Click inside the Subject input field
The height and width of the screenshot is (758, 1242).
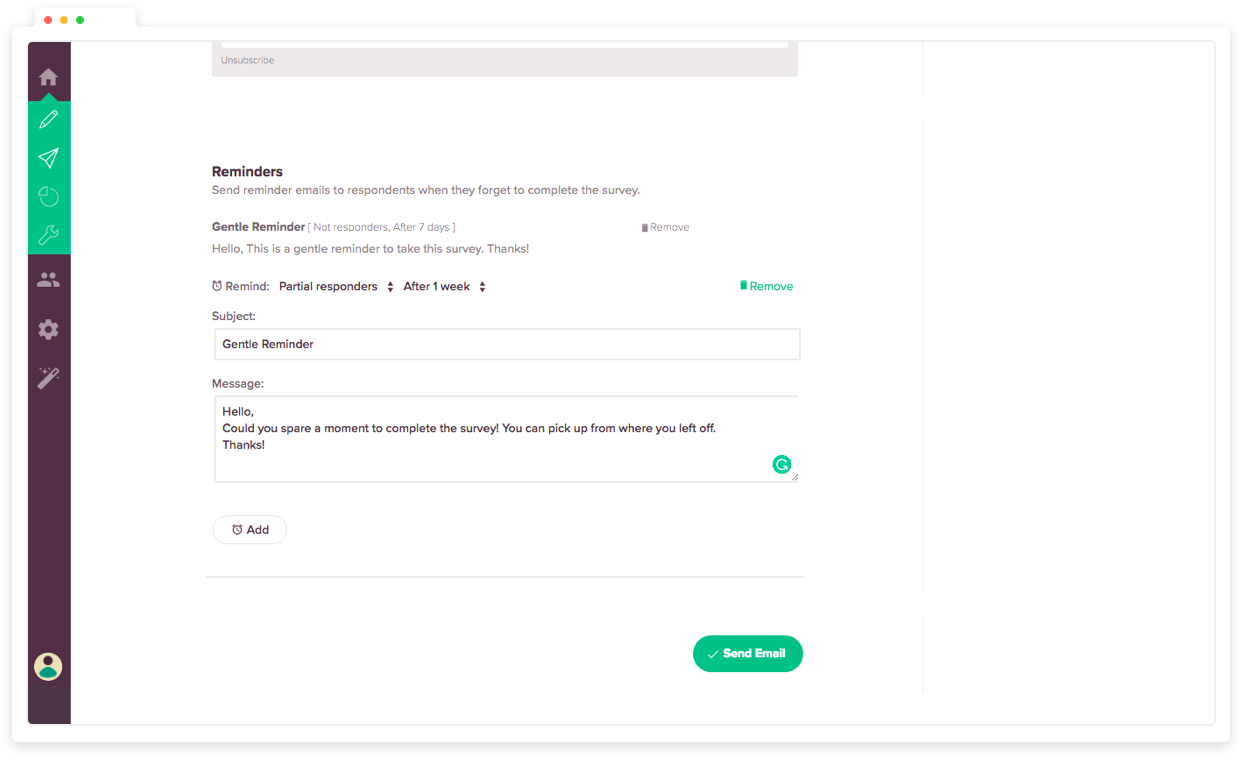[x=506, y=344]
